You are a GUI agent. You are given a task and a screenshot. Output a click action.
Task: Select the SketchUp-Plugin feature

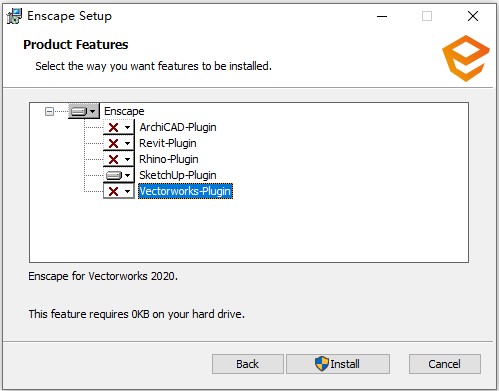178,175
